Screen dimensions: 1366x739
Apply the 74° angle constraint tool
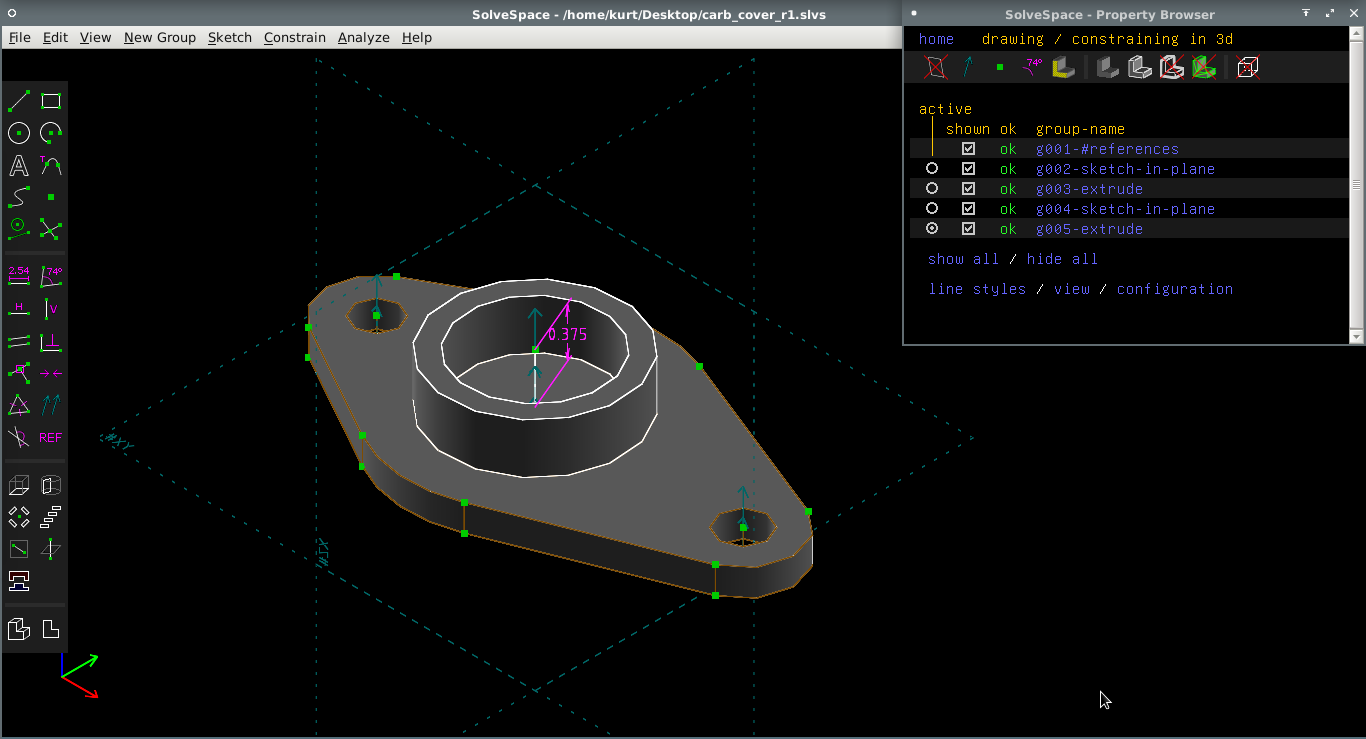click(51, 277)
